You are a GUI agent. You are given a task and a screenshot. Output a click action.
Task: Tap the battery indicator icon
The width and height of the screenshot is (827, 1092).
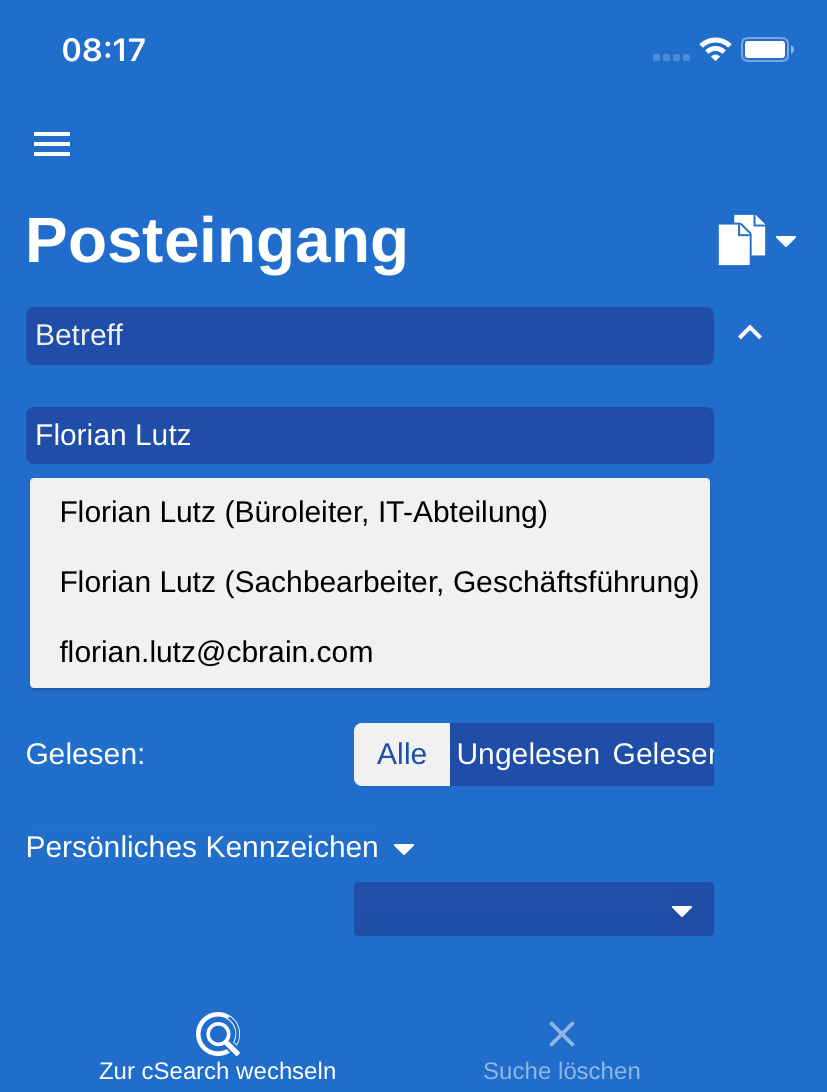[x=766, y=49]
